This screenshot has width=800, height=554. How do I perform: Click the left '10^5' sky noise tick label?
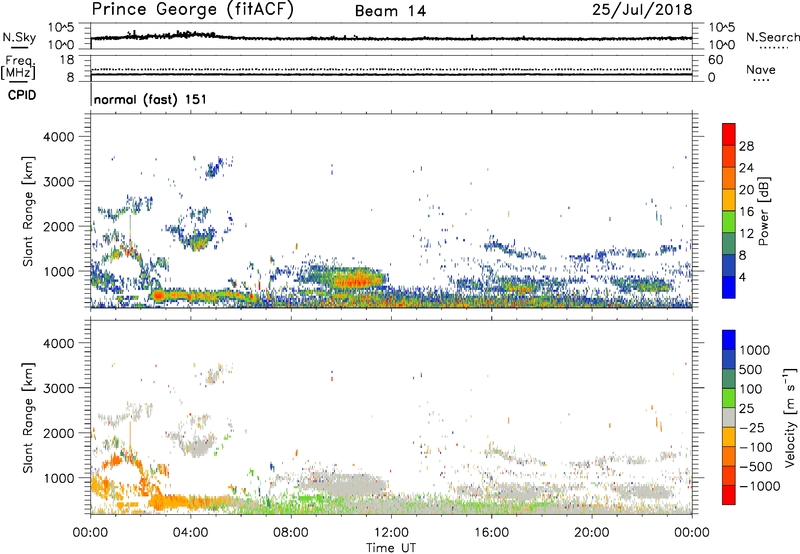pos(62,28)
